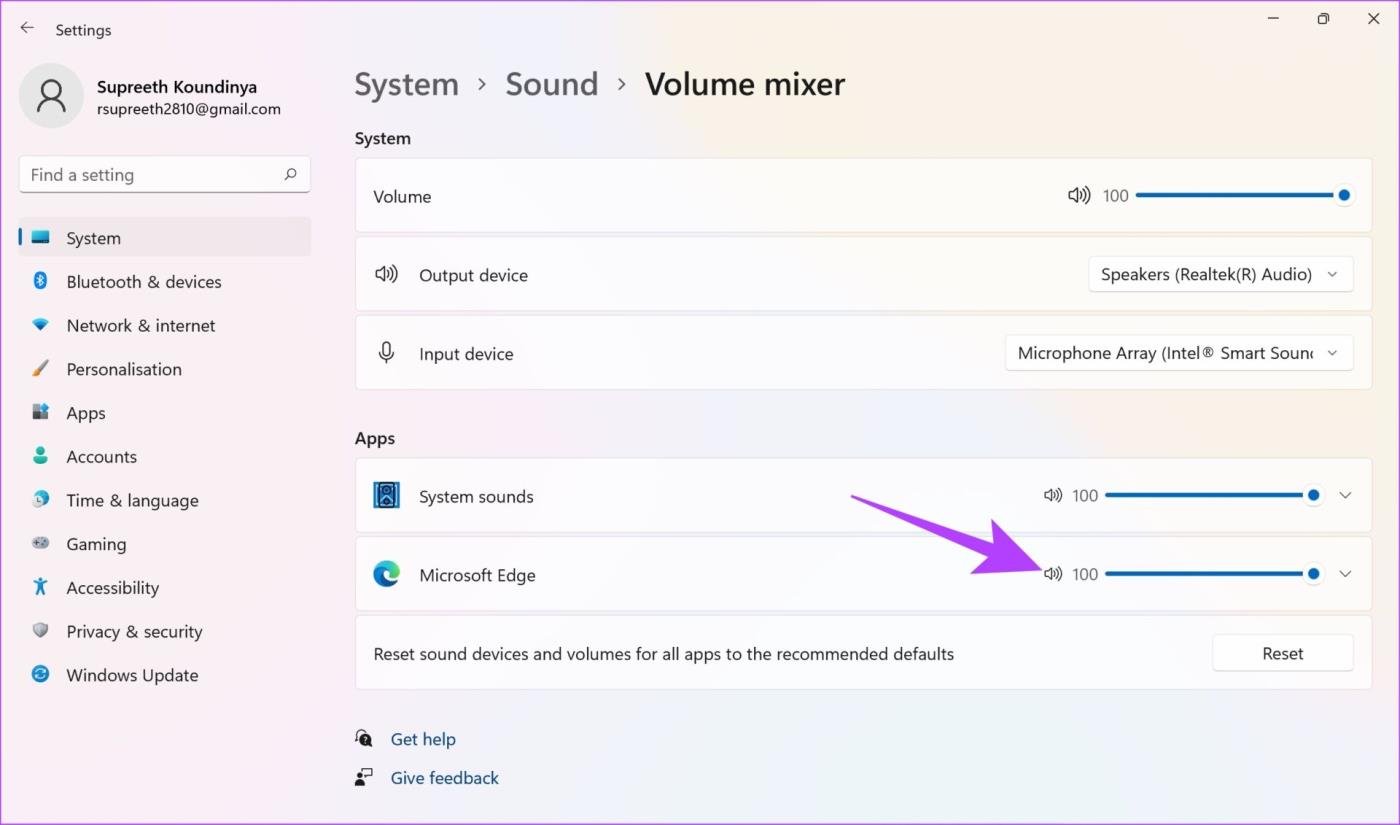This screenshot has width=1400, height=825.
Task: Click the Microsoft Edge volume slider
Action: click(1213, 574)
